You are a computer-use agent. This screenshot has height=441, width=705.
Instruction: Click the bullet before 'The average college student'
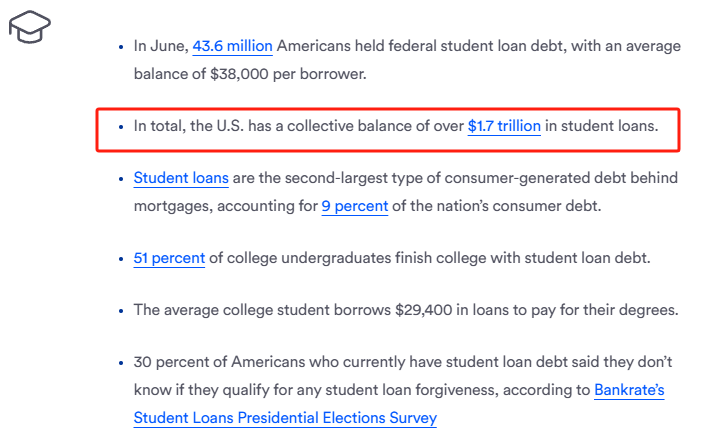[x=120, y=311]
